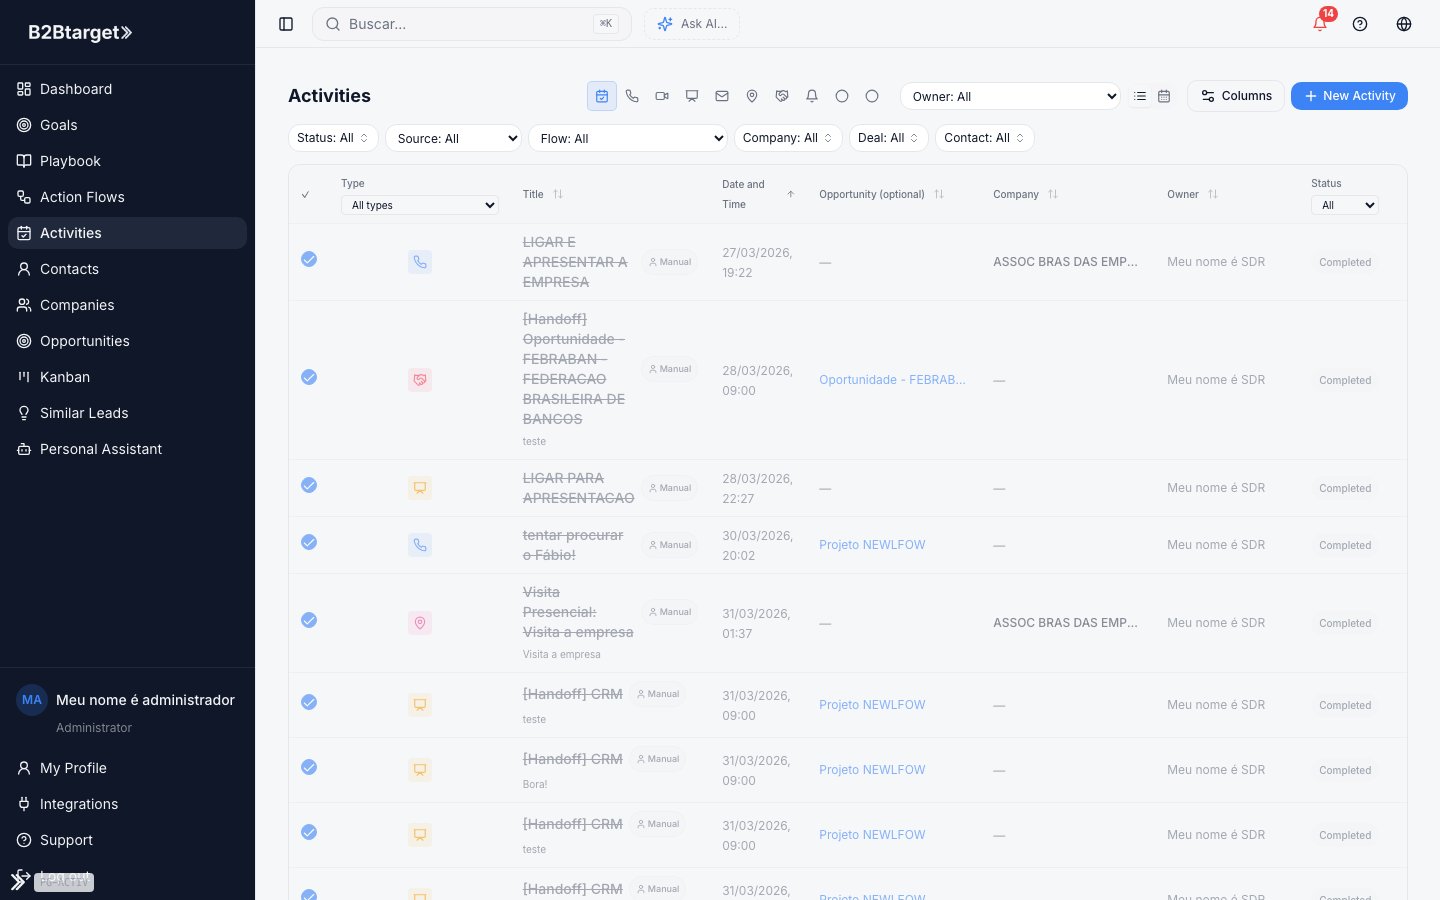Screen dimensions: 1440x900
Task: Open Contact: All filter
Action: point(985,138)
